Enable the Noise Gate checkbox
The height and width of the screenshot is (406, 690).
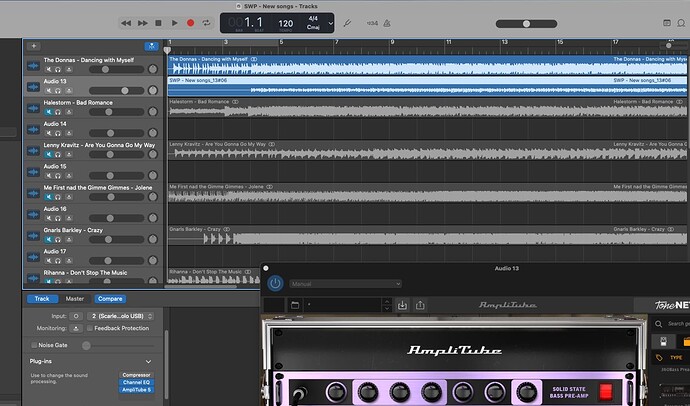coord(34,345)
